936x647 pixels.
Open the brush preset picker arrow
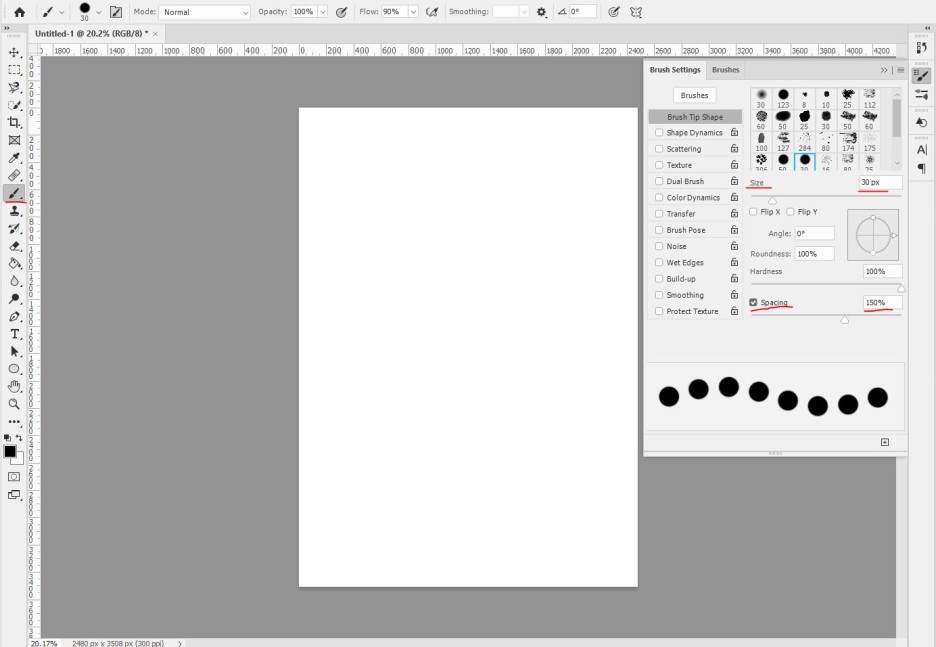point(98,12)
